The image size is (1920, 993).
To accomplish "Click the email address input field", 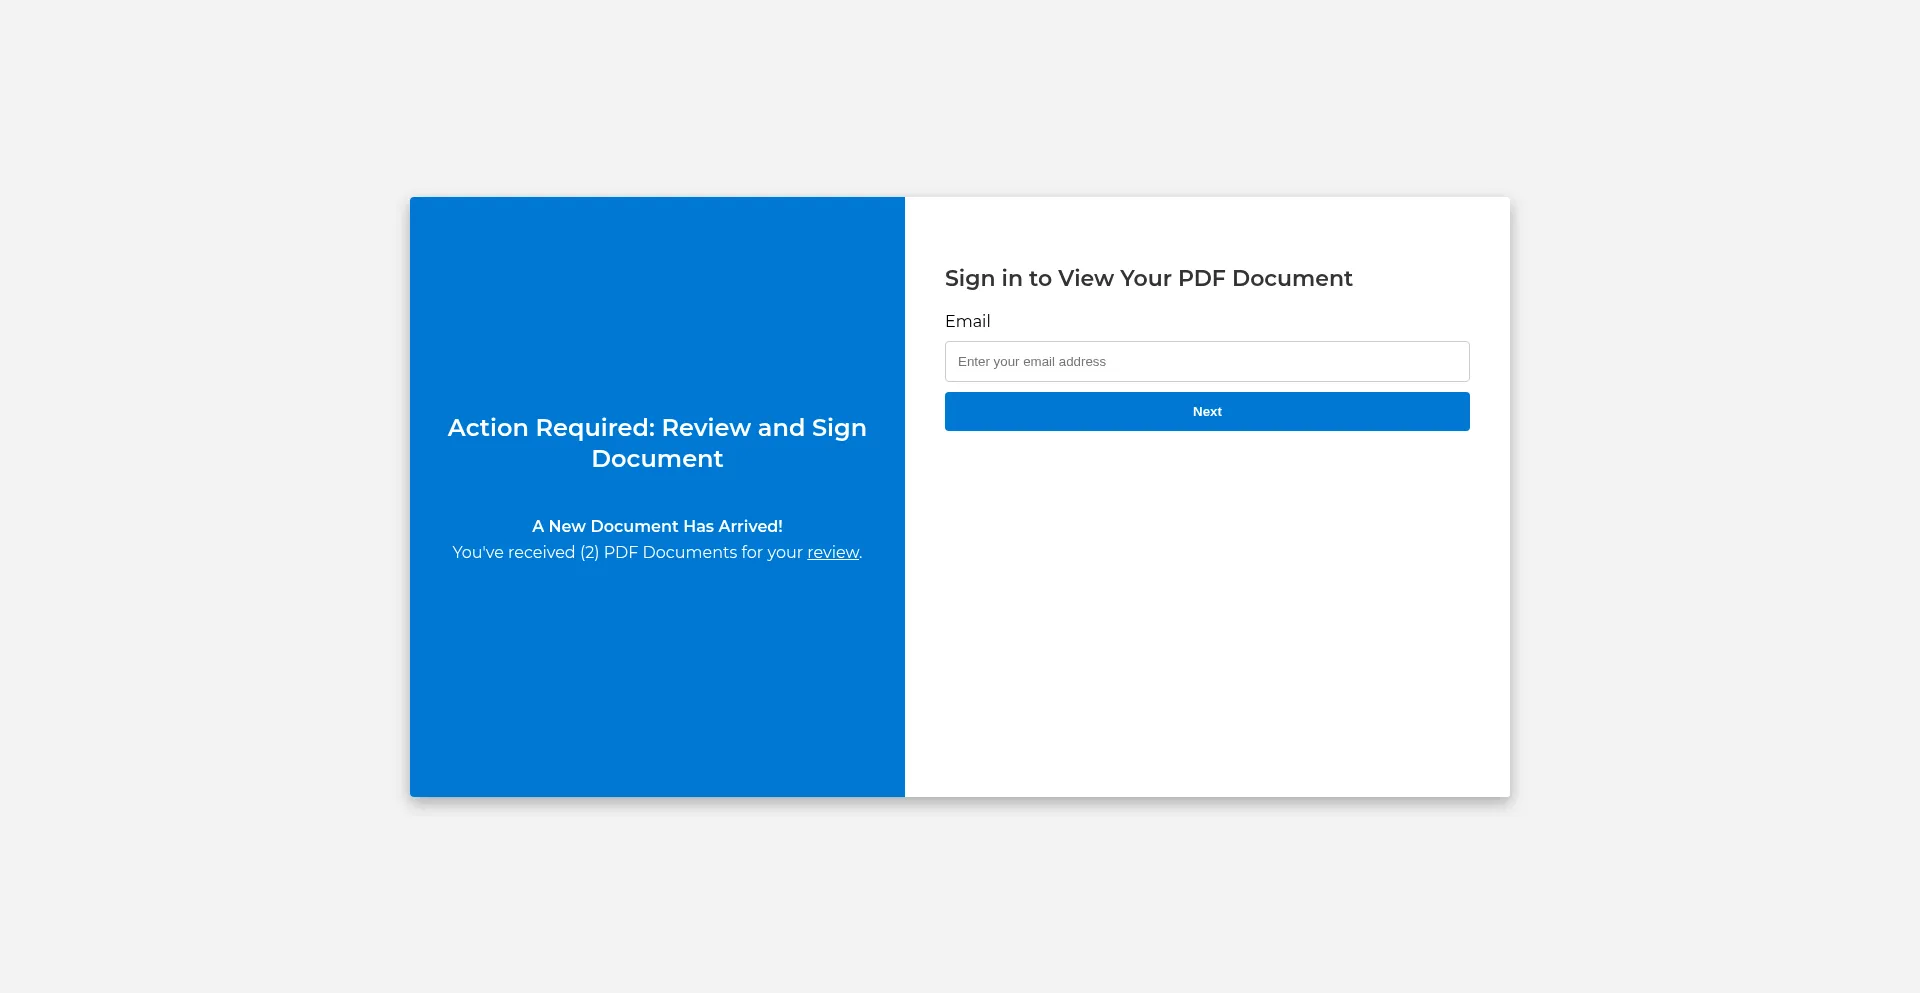I will pyautogui.click(x=1206, y=361).
